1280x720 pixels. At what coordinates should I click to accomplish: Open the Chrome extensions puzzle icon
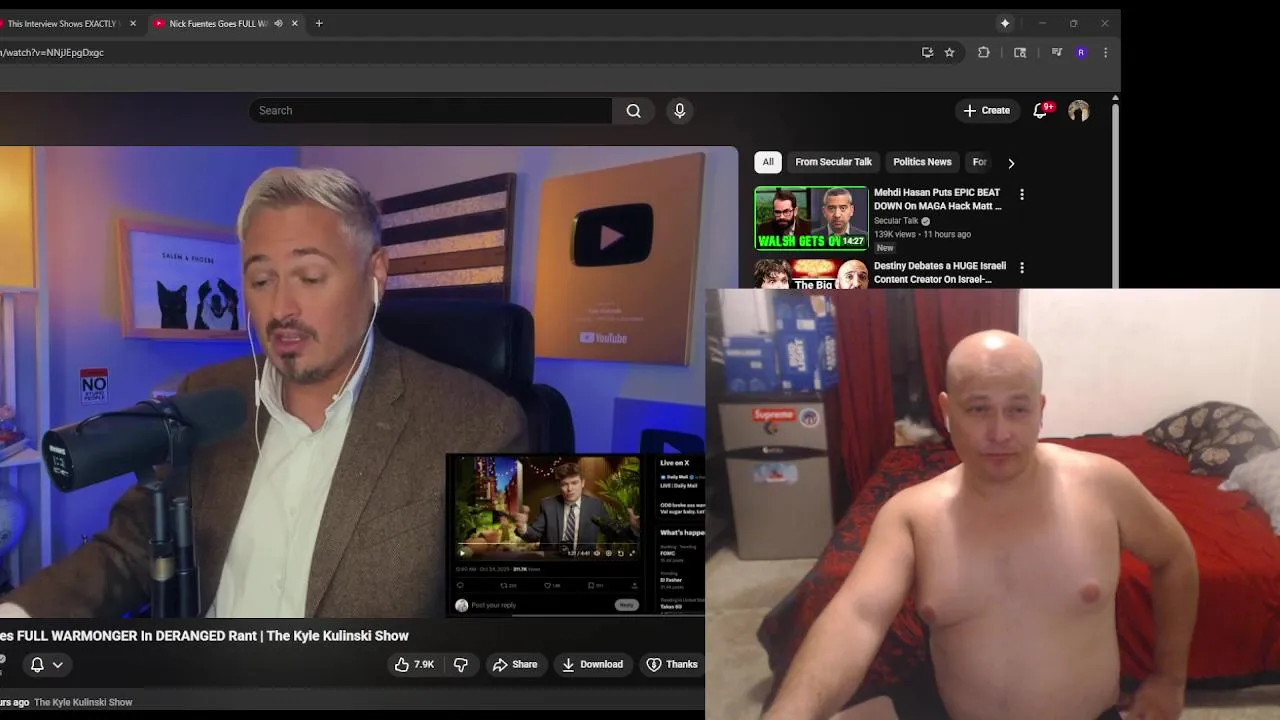click(984, 52)
